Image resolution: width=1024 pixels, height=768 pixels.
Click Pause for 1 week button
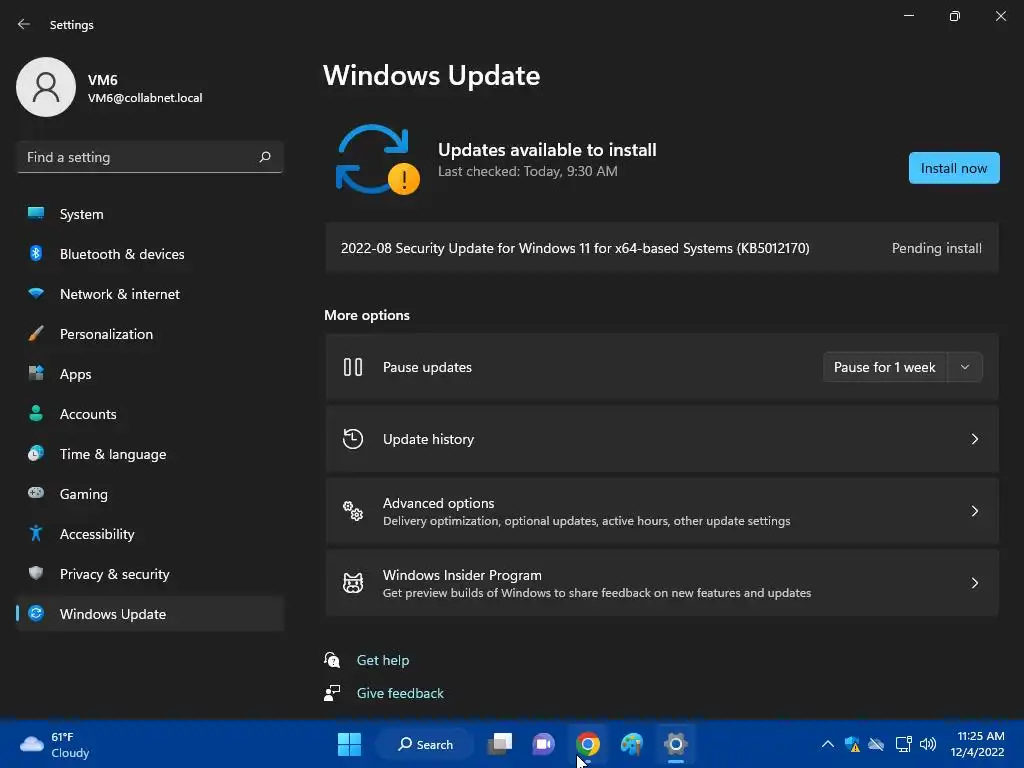[x=884, y=367]
